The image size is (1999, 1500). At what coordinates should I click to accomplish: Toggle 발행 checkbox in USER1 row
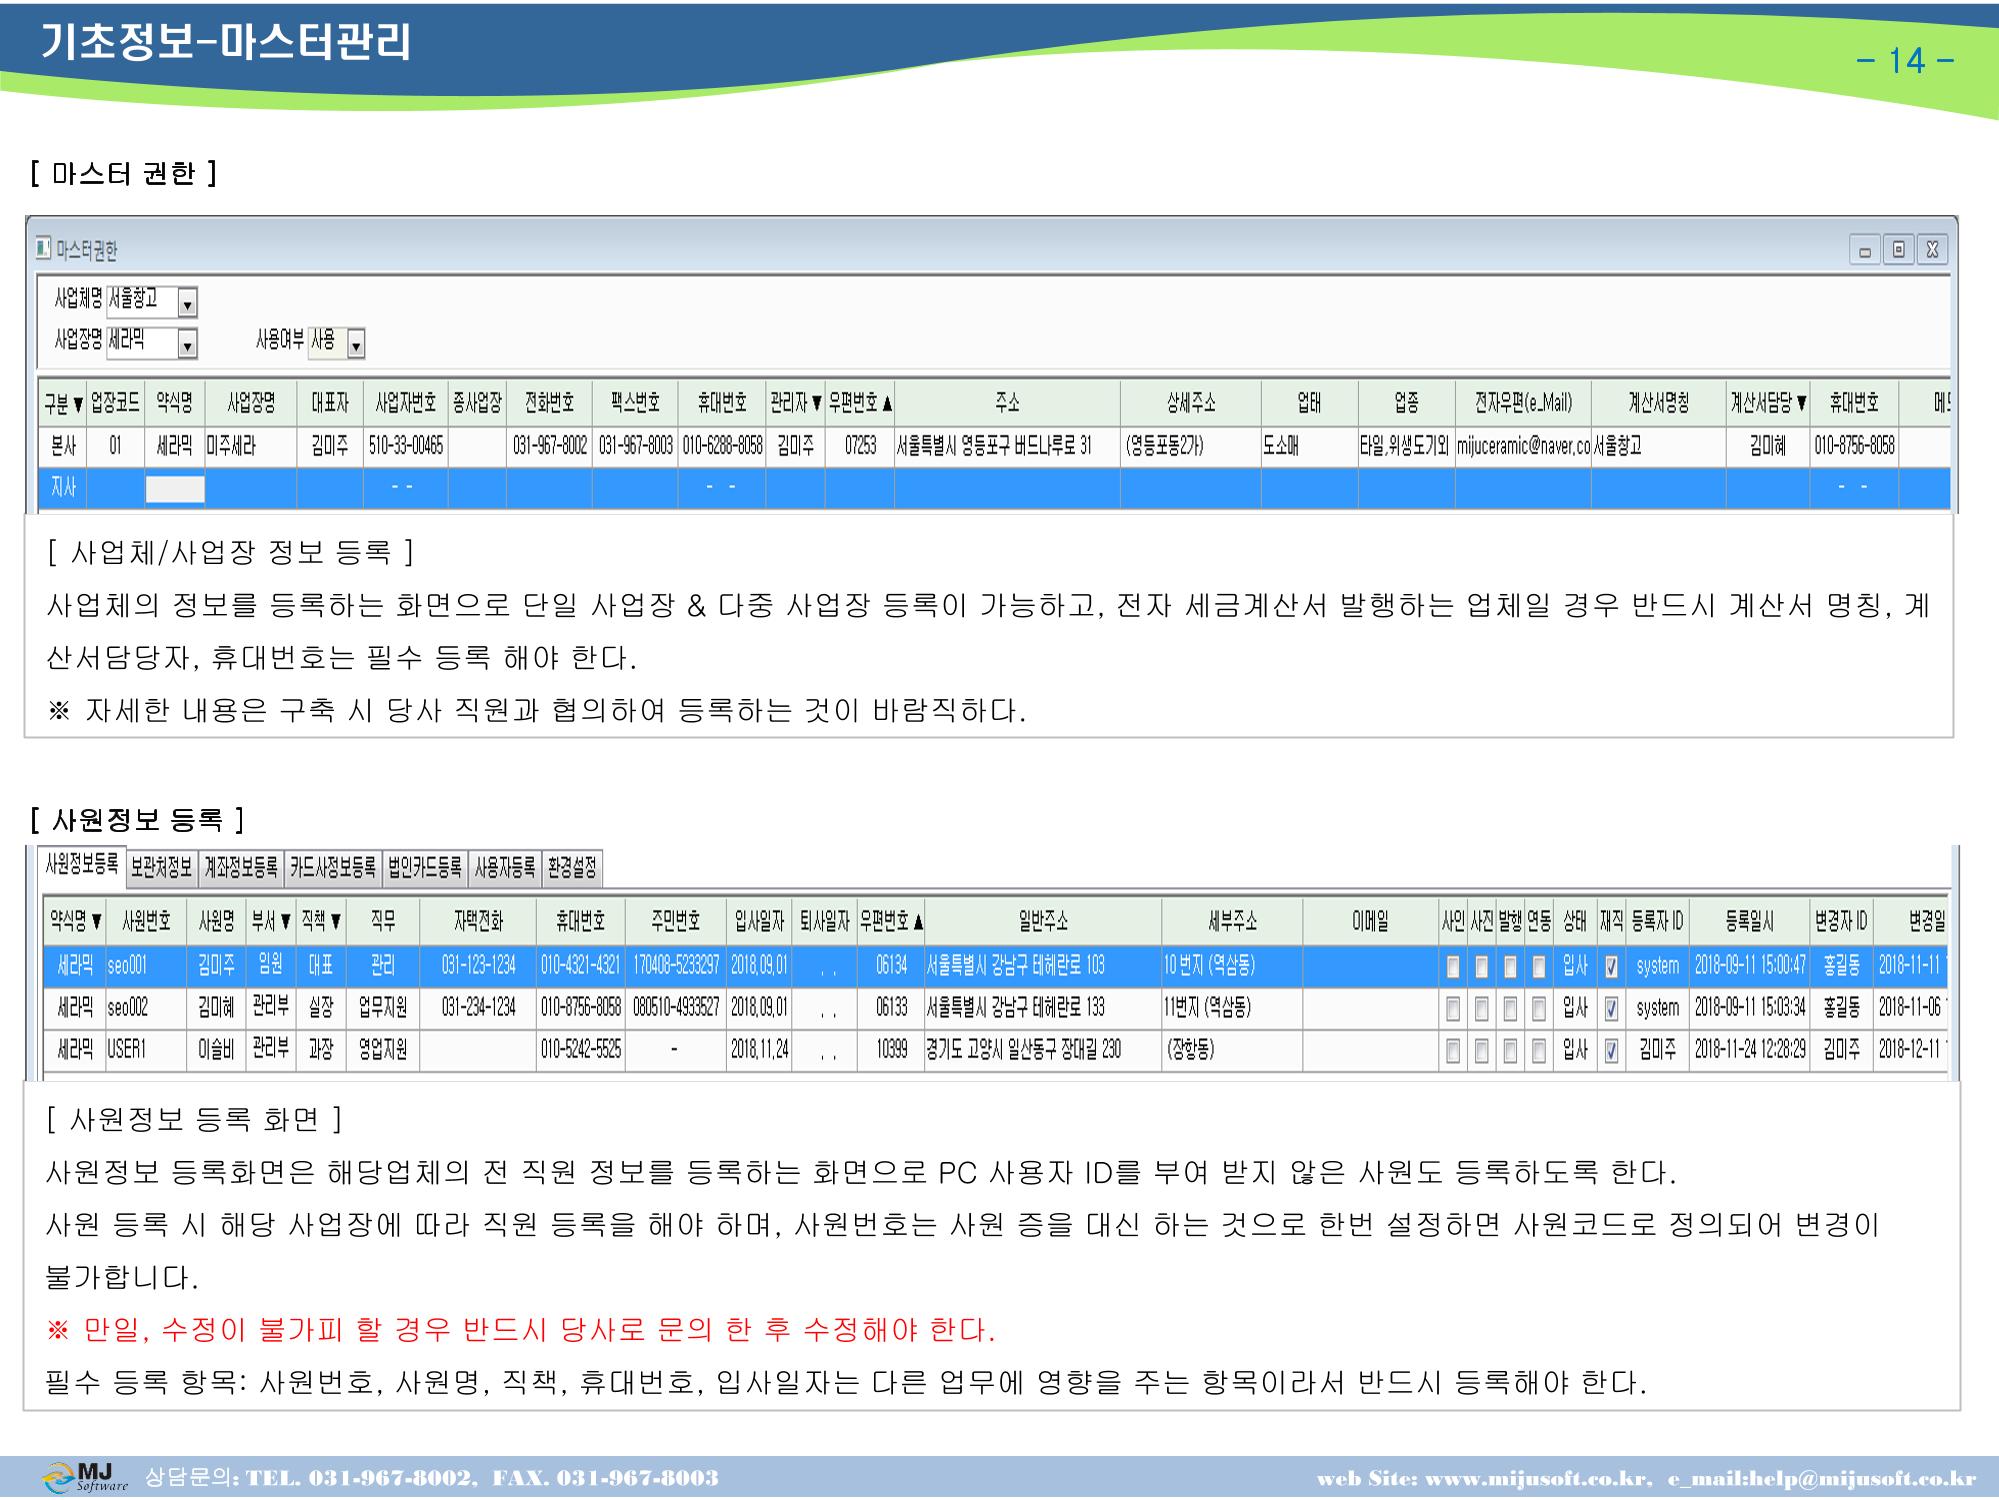coord(1510,1051)
